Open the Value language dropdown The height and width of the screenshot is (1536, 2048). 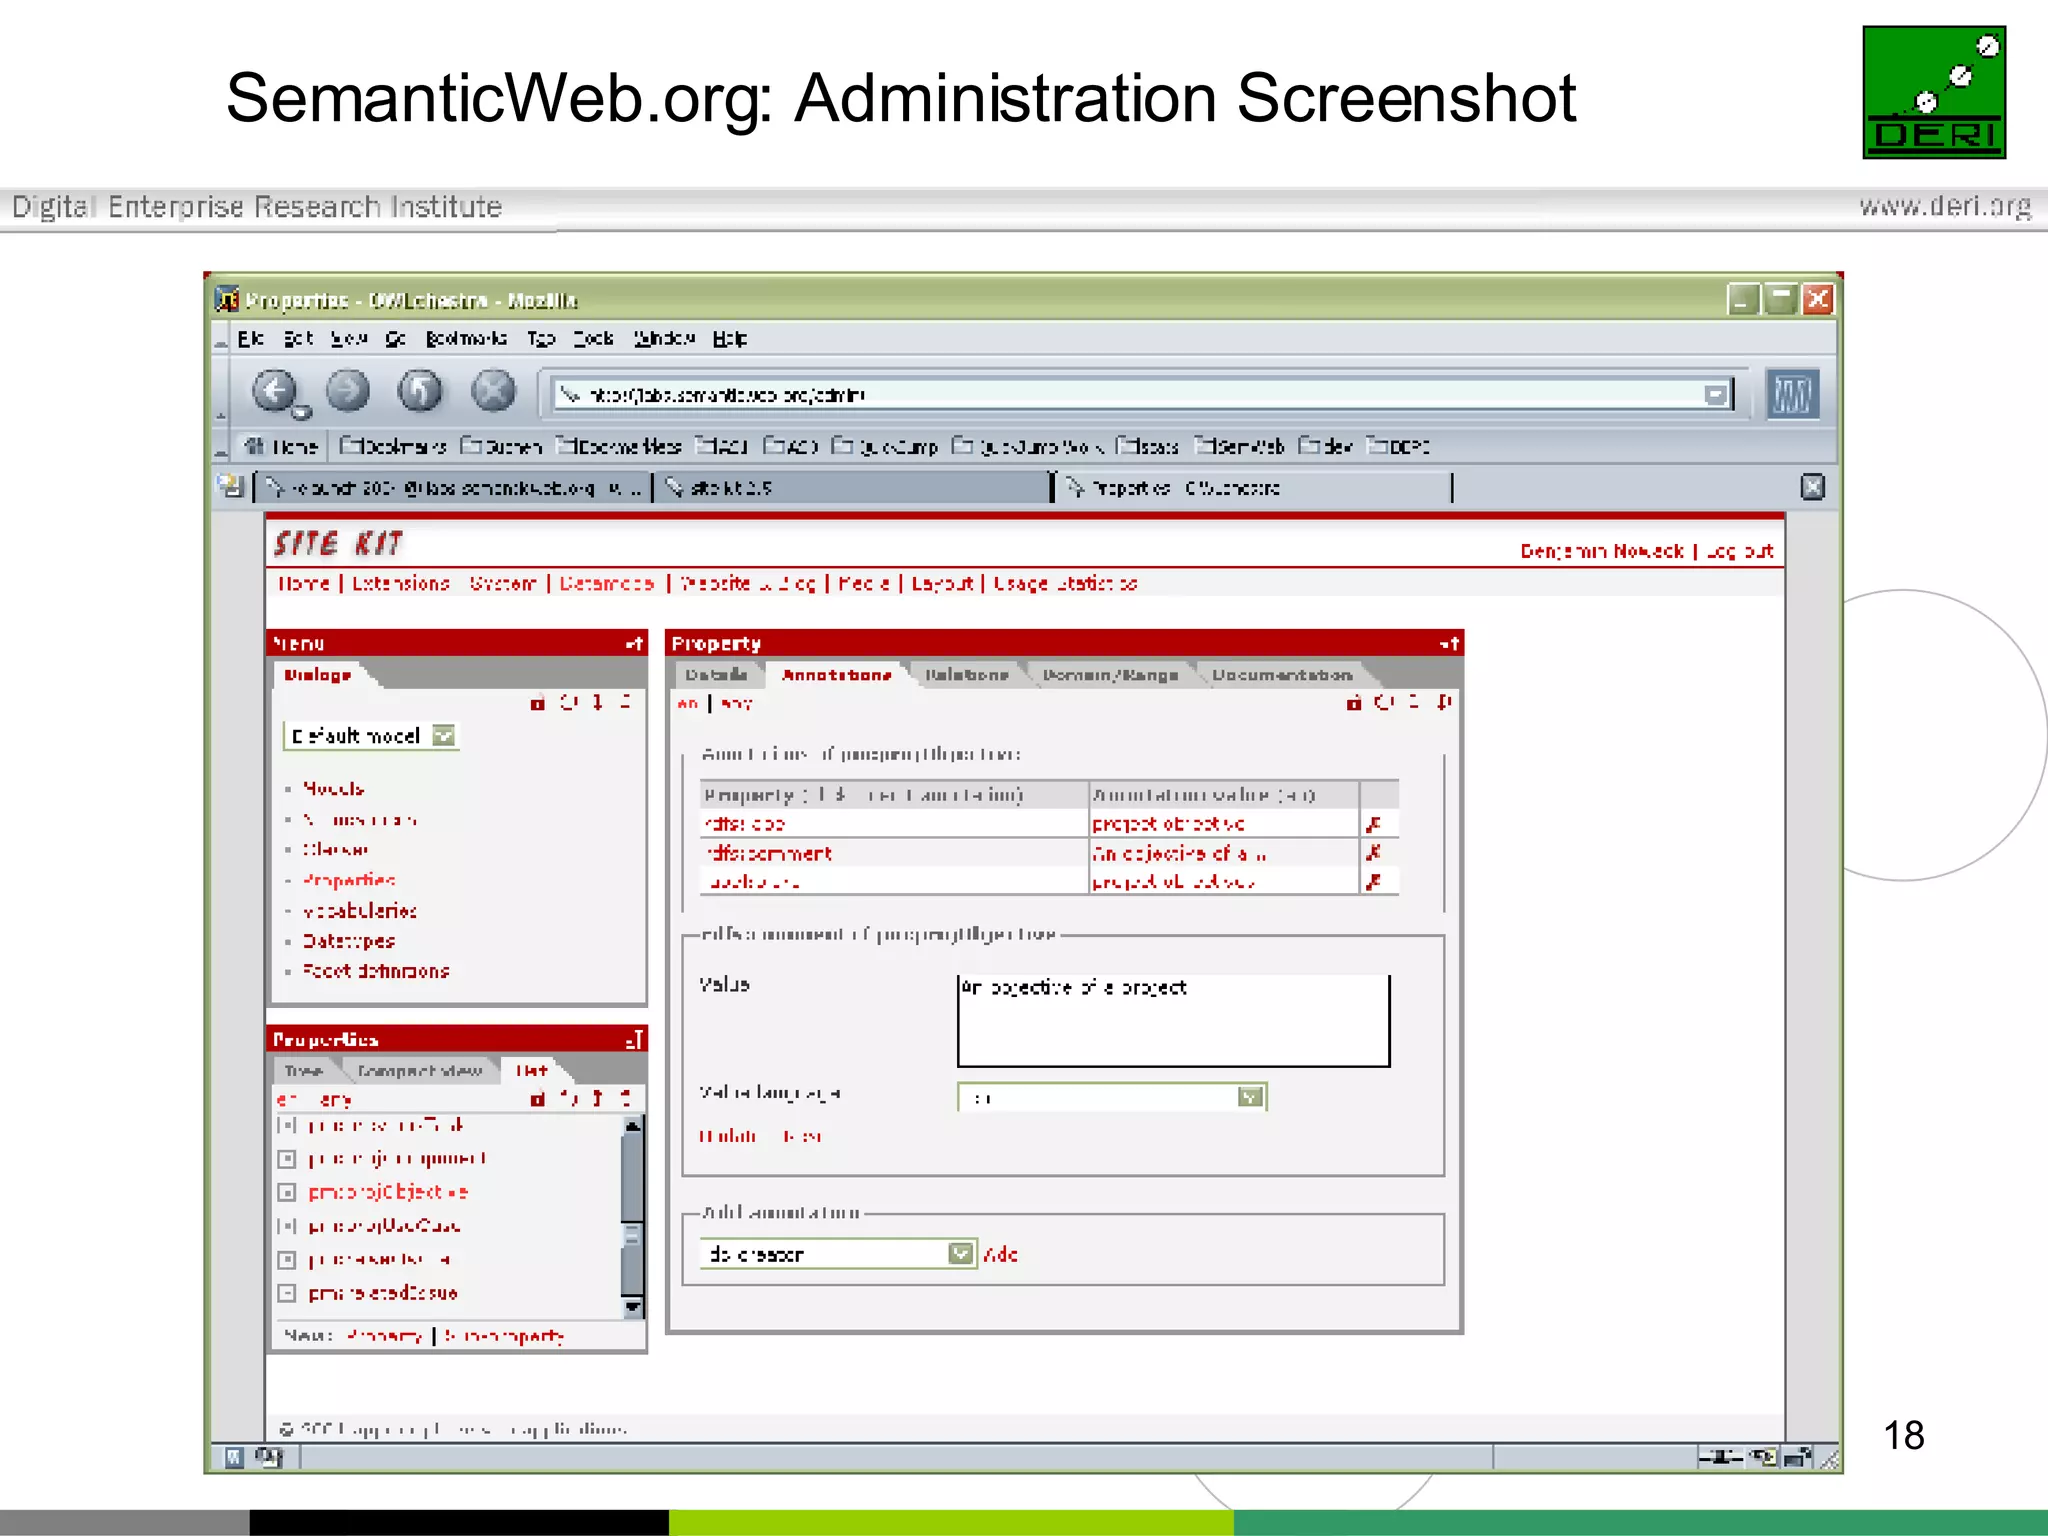click(1250, 1098)
